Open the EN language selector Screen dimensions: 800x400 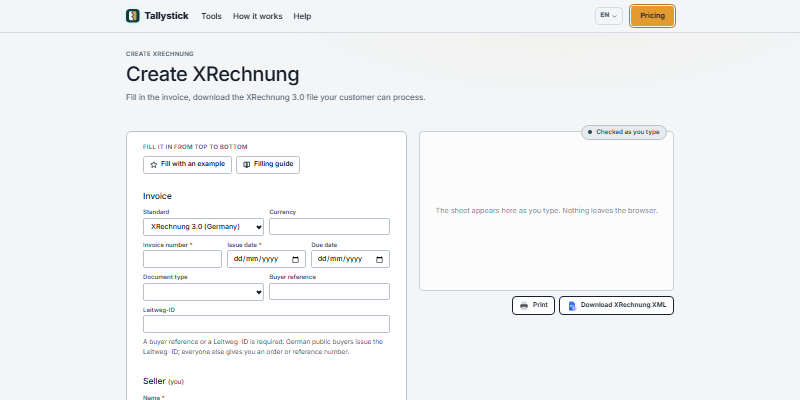click(609, 16)
